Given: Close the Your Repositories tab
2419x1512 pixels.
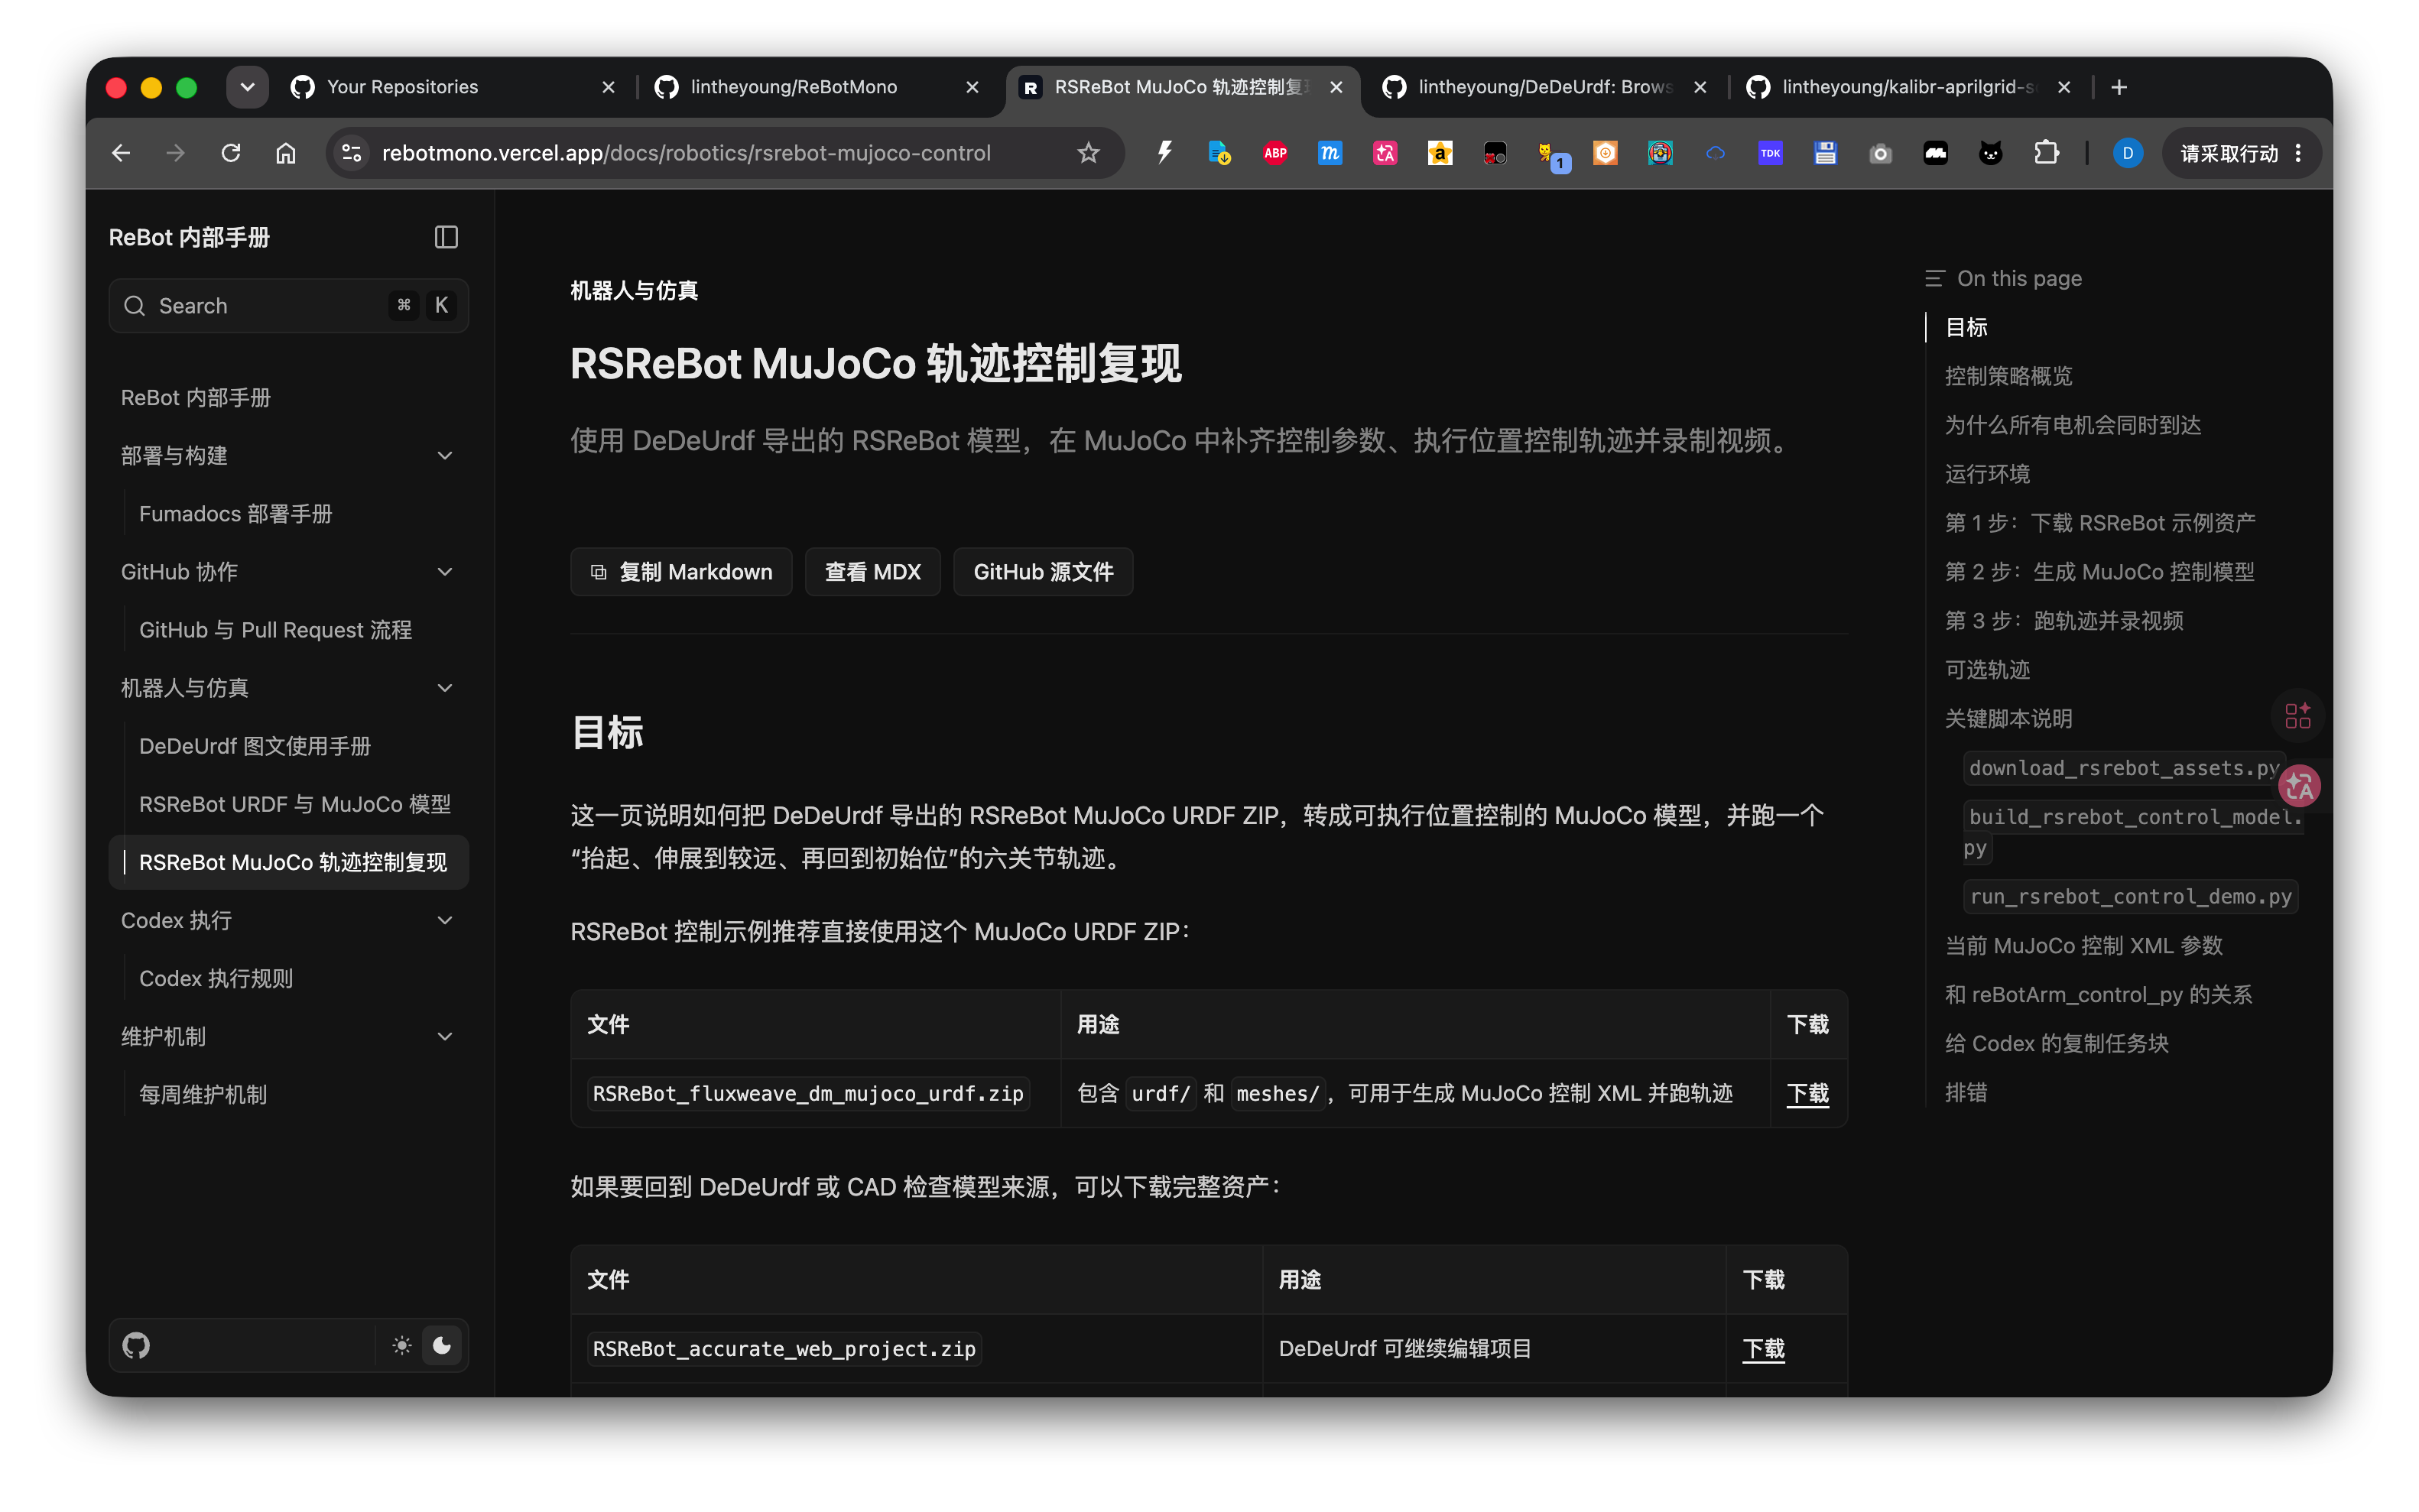Looking at the screenshot, I should point(608,87).
